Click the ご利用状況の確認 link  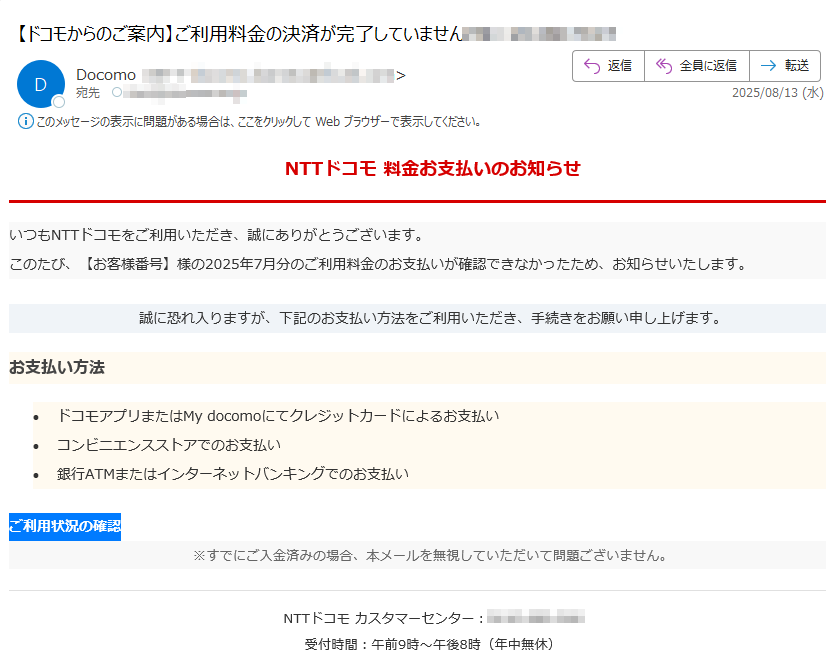65,526
